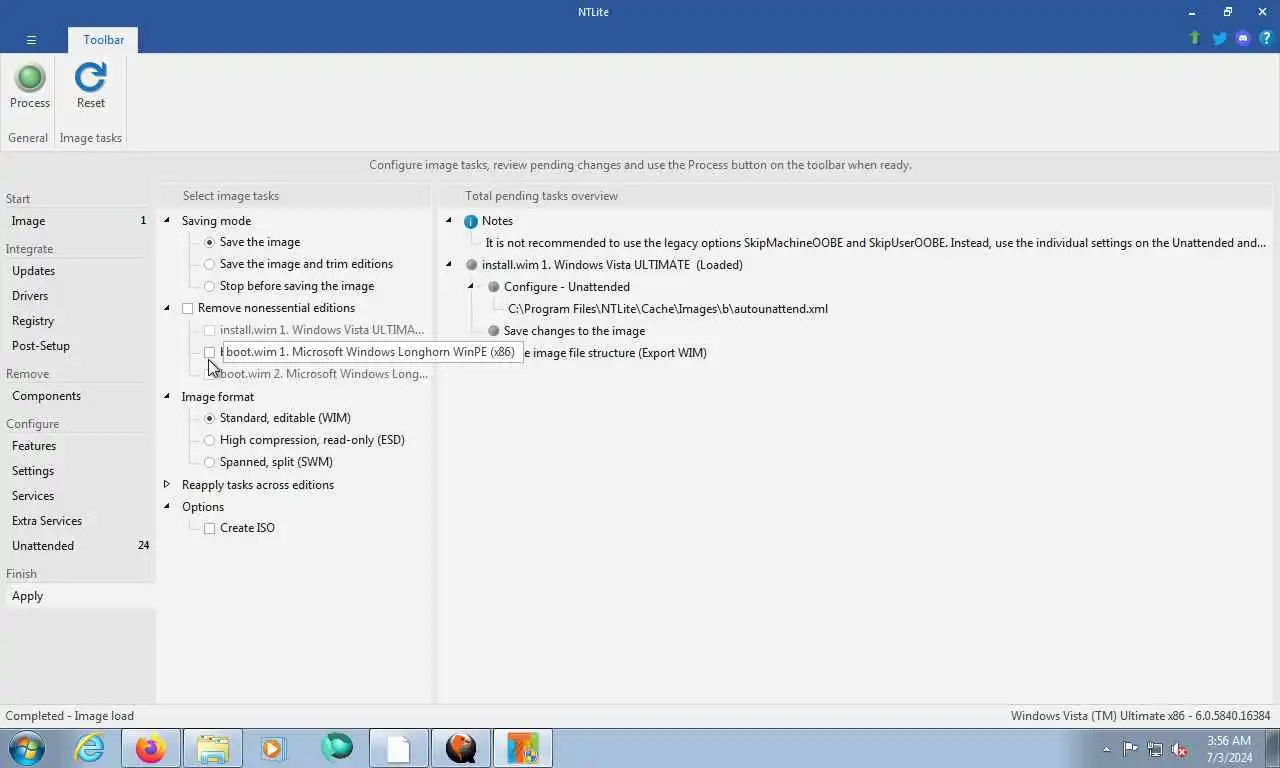1280x768 pixels.
Task: Collapse the install.wim pending tasks node
Action: [x=449, y=264]
